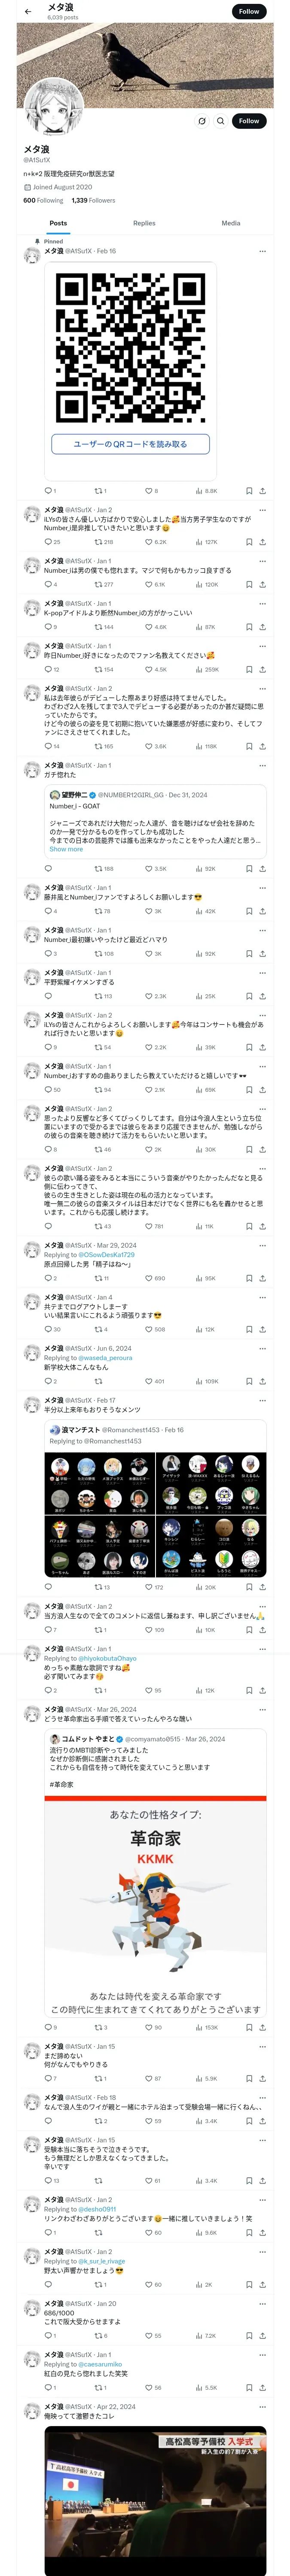
Task: Expand the quoted post with Show more
Action: tap(66, 849)
